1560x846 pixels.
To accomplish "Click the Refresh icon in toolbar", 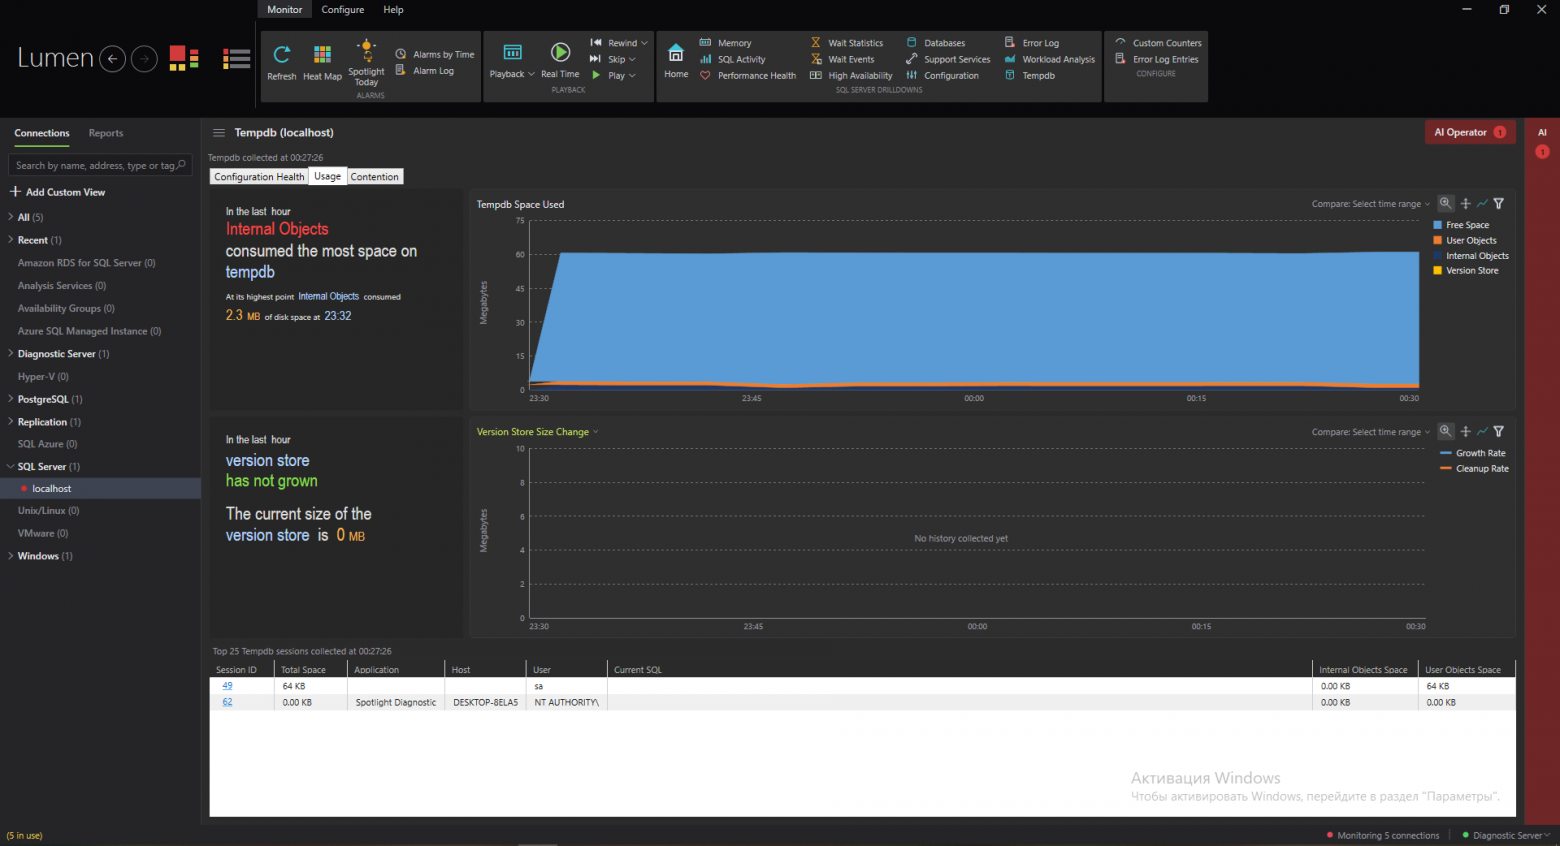I will click(x=282, y=54).
